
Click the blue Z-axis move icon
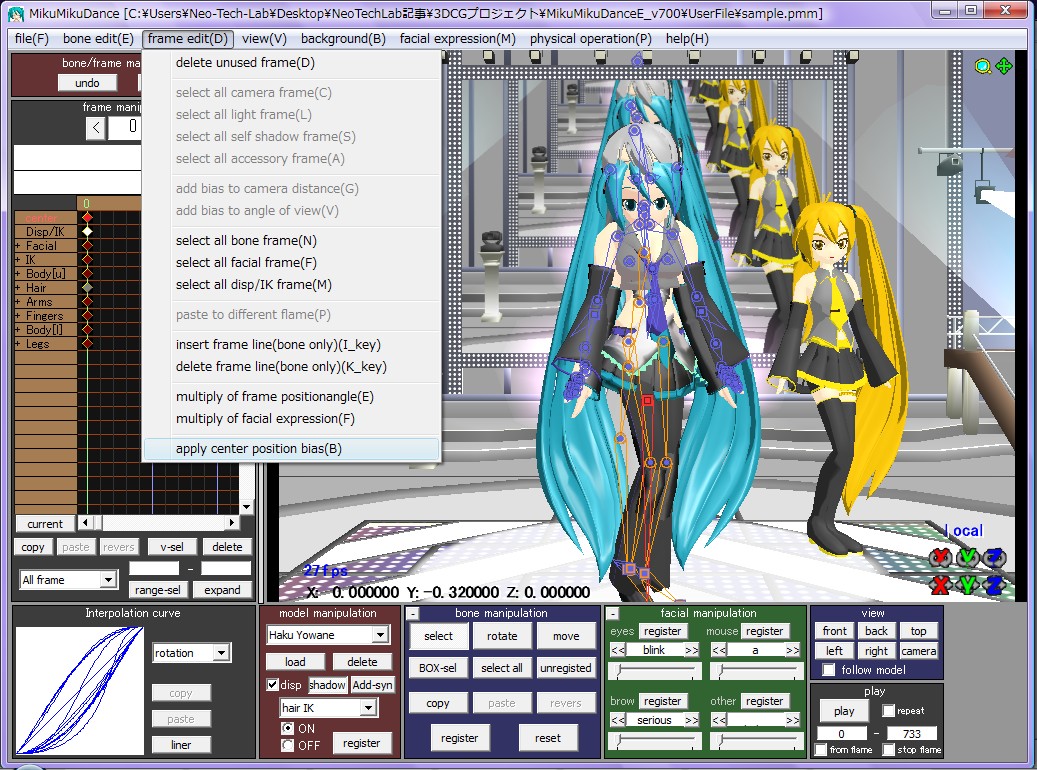click(x=994, y=584)
